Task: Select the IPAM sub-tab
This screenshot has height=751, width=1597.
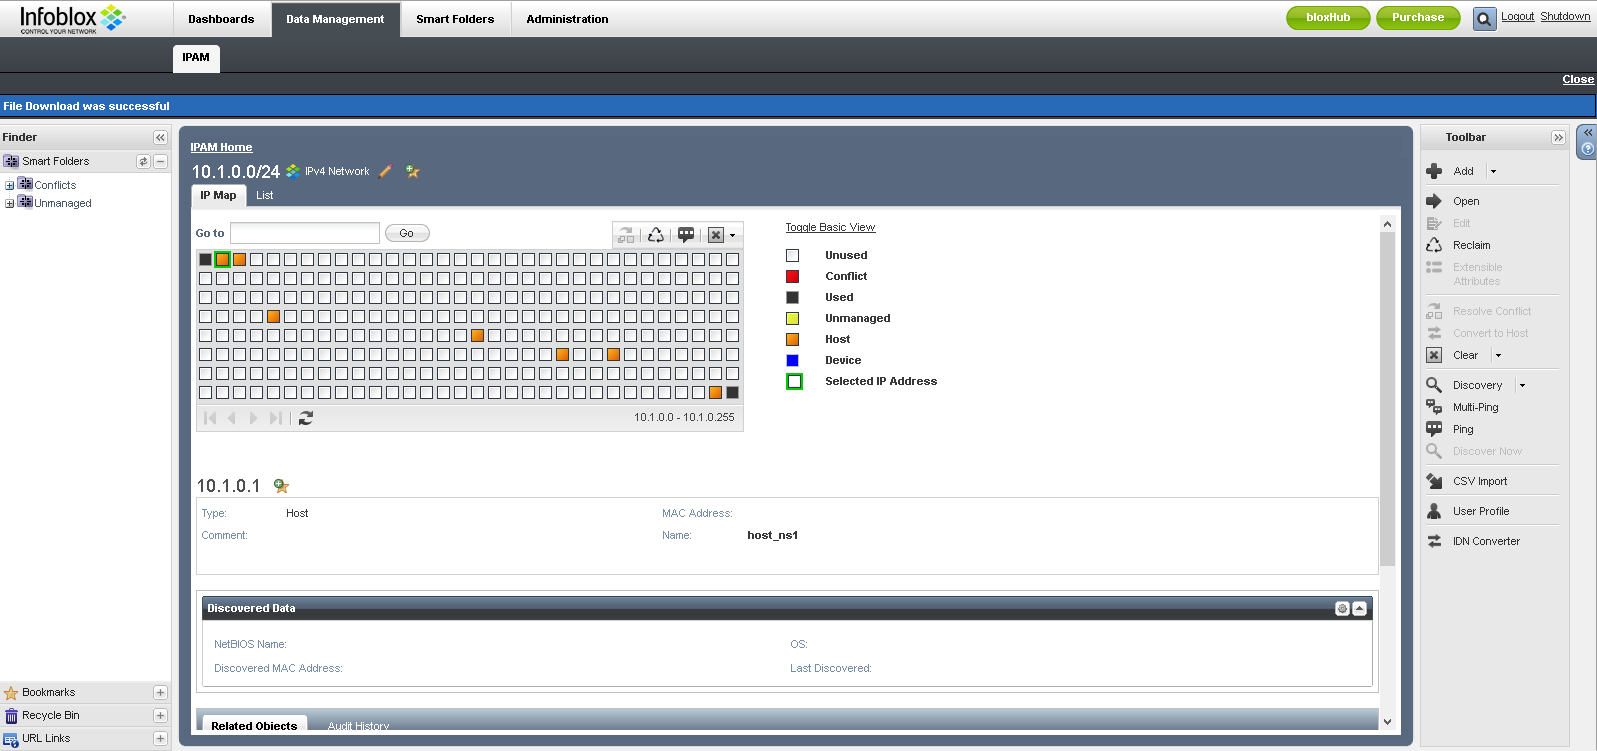Action: tap(196, 58)
